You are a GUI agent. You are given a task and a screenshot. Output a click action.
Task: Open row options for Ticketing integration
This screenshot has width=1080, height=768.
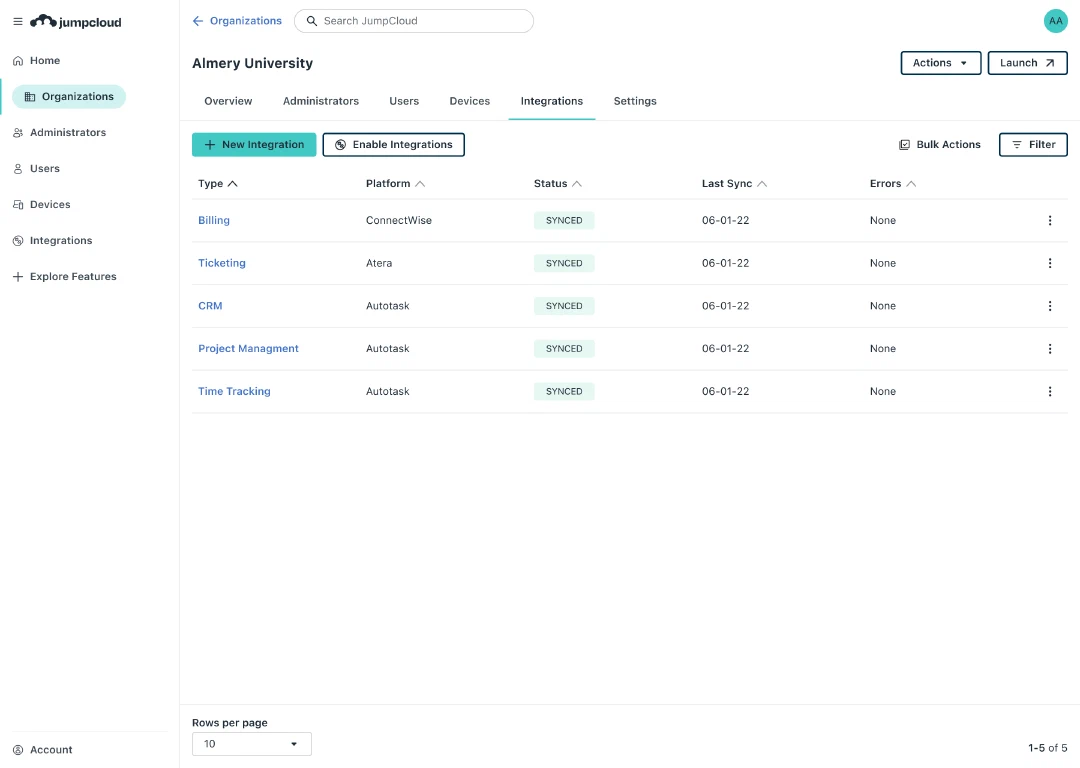click(x=1050, y=263)
